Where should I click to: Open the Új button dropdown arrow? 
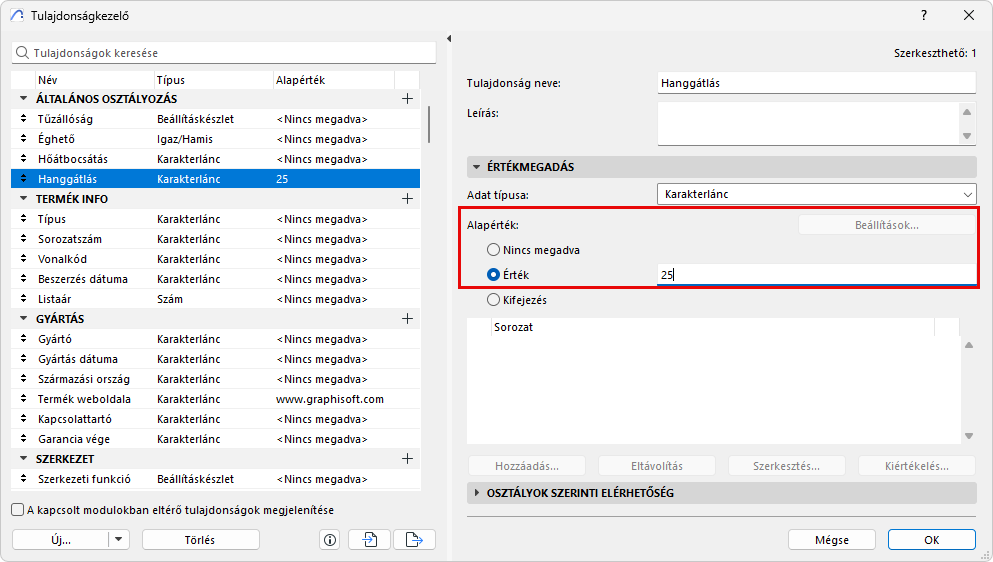pyautogui.click(x=118, y=540)
